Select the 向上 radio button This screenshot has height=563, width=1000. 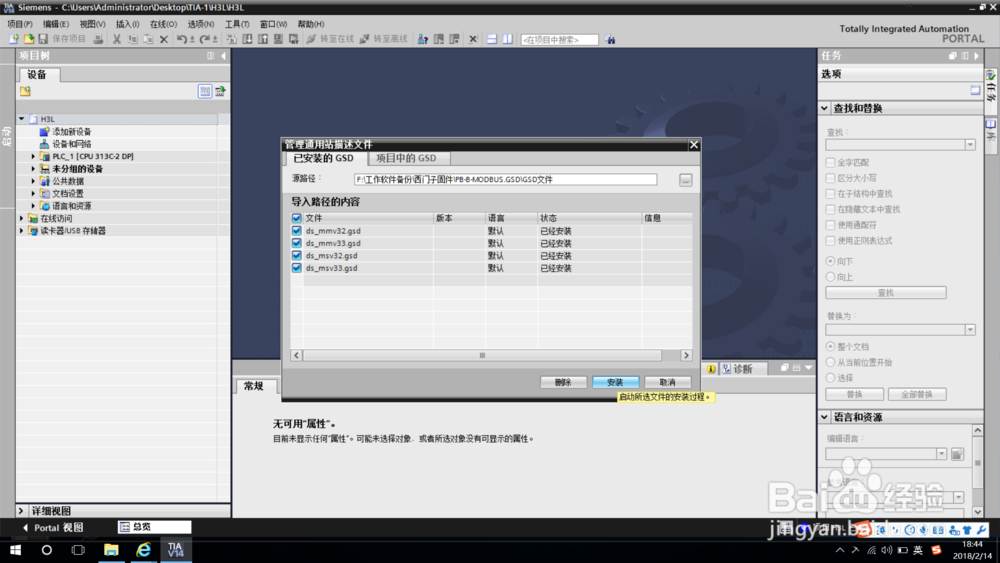point(830,277)
